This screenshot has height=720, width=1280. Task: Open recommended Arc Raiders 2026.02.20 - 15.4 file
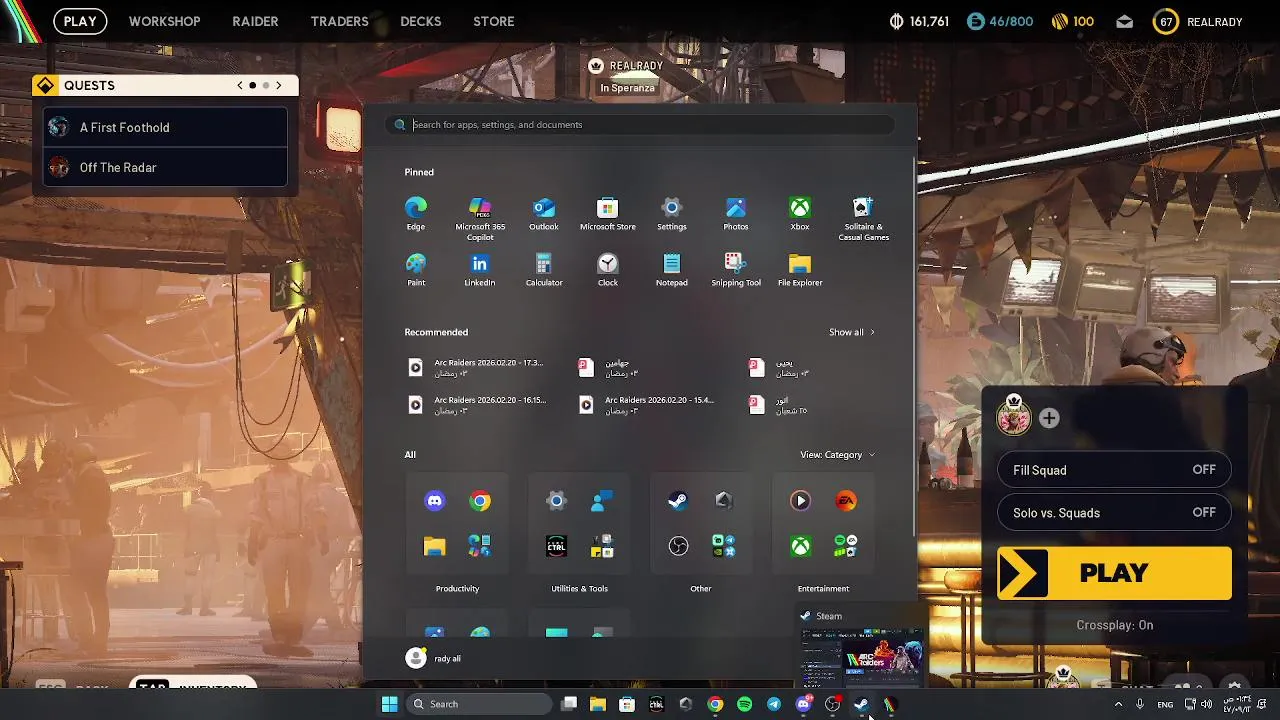[647, 405]
